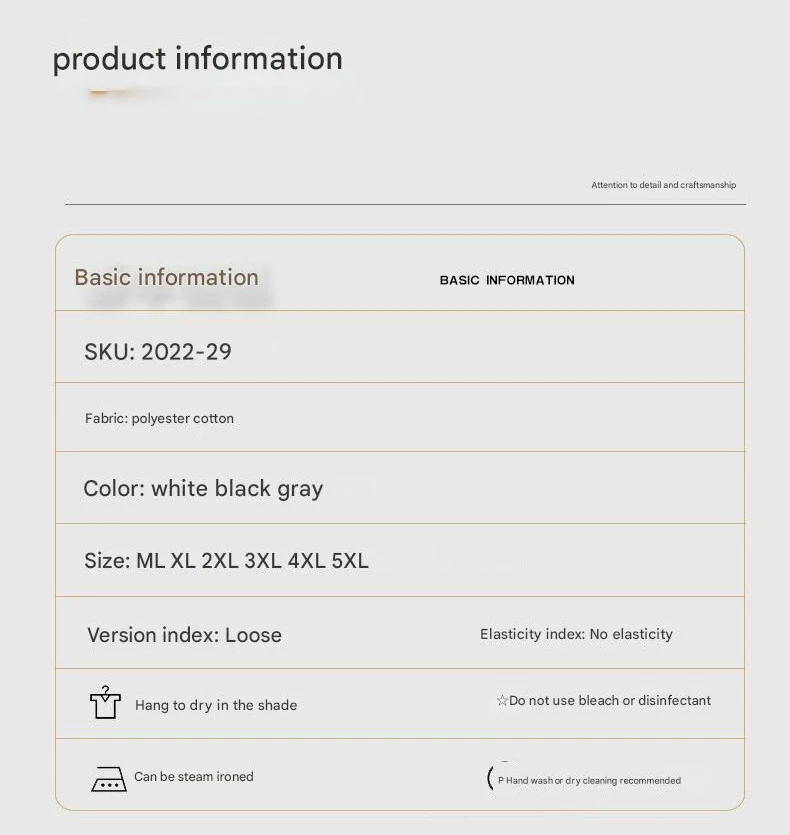
Task: Click 'Hand wash or dry cleaning recommended'
Action: 593,780
